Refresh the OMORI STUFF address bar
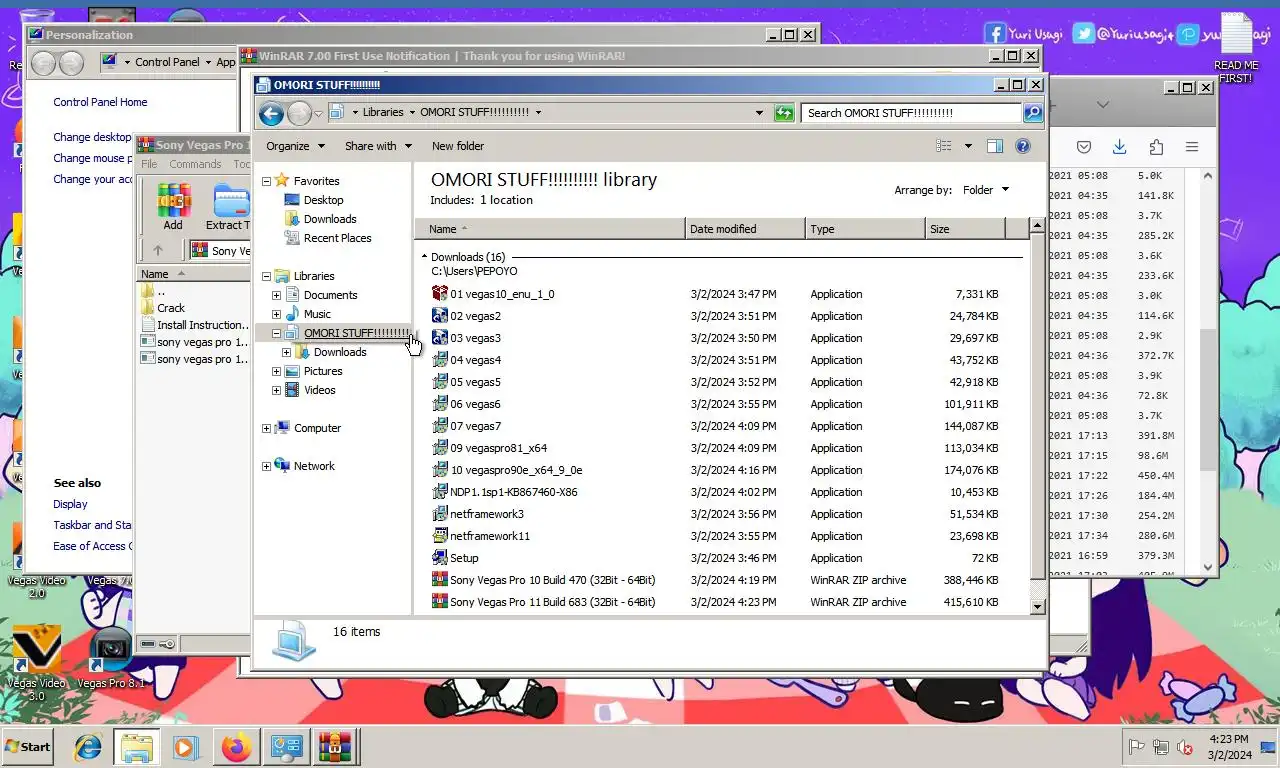Screen dimensions: 1280x768 (784, 113)
